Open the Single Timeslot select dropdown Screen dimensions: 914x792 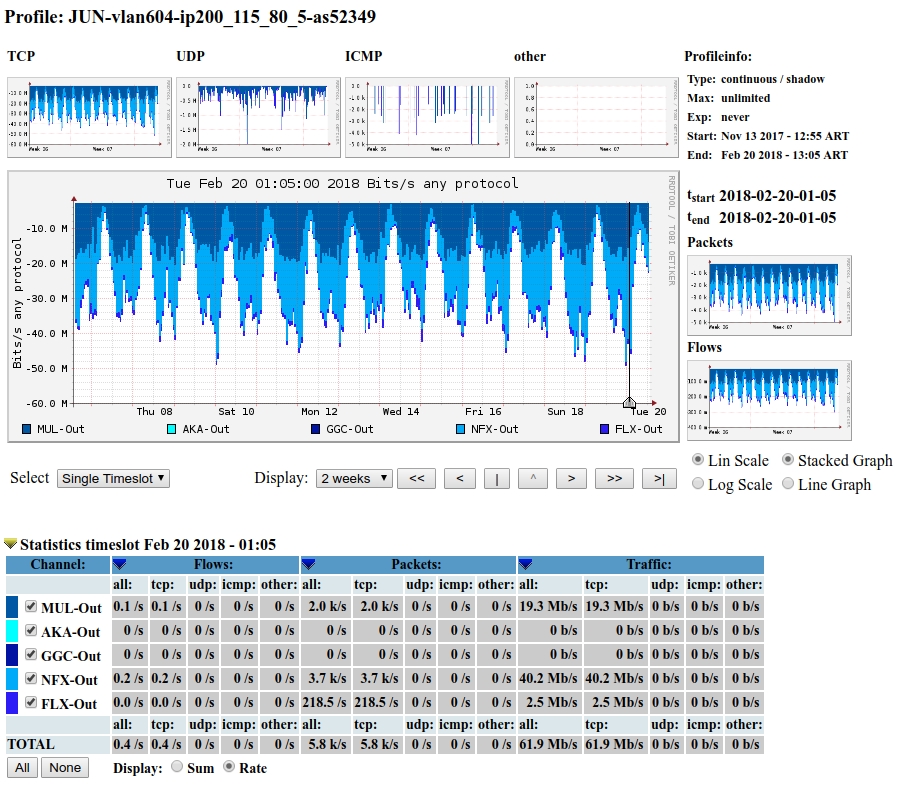[x=113, y=479]
